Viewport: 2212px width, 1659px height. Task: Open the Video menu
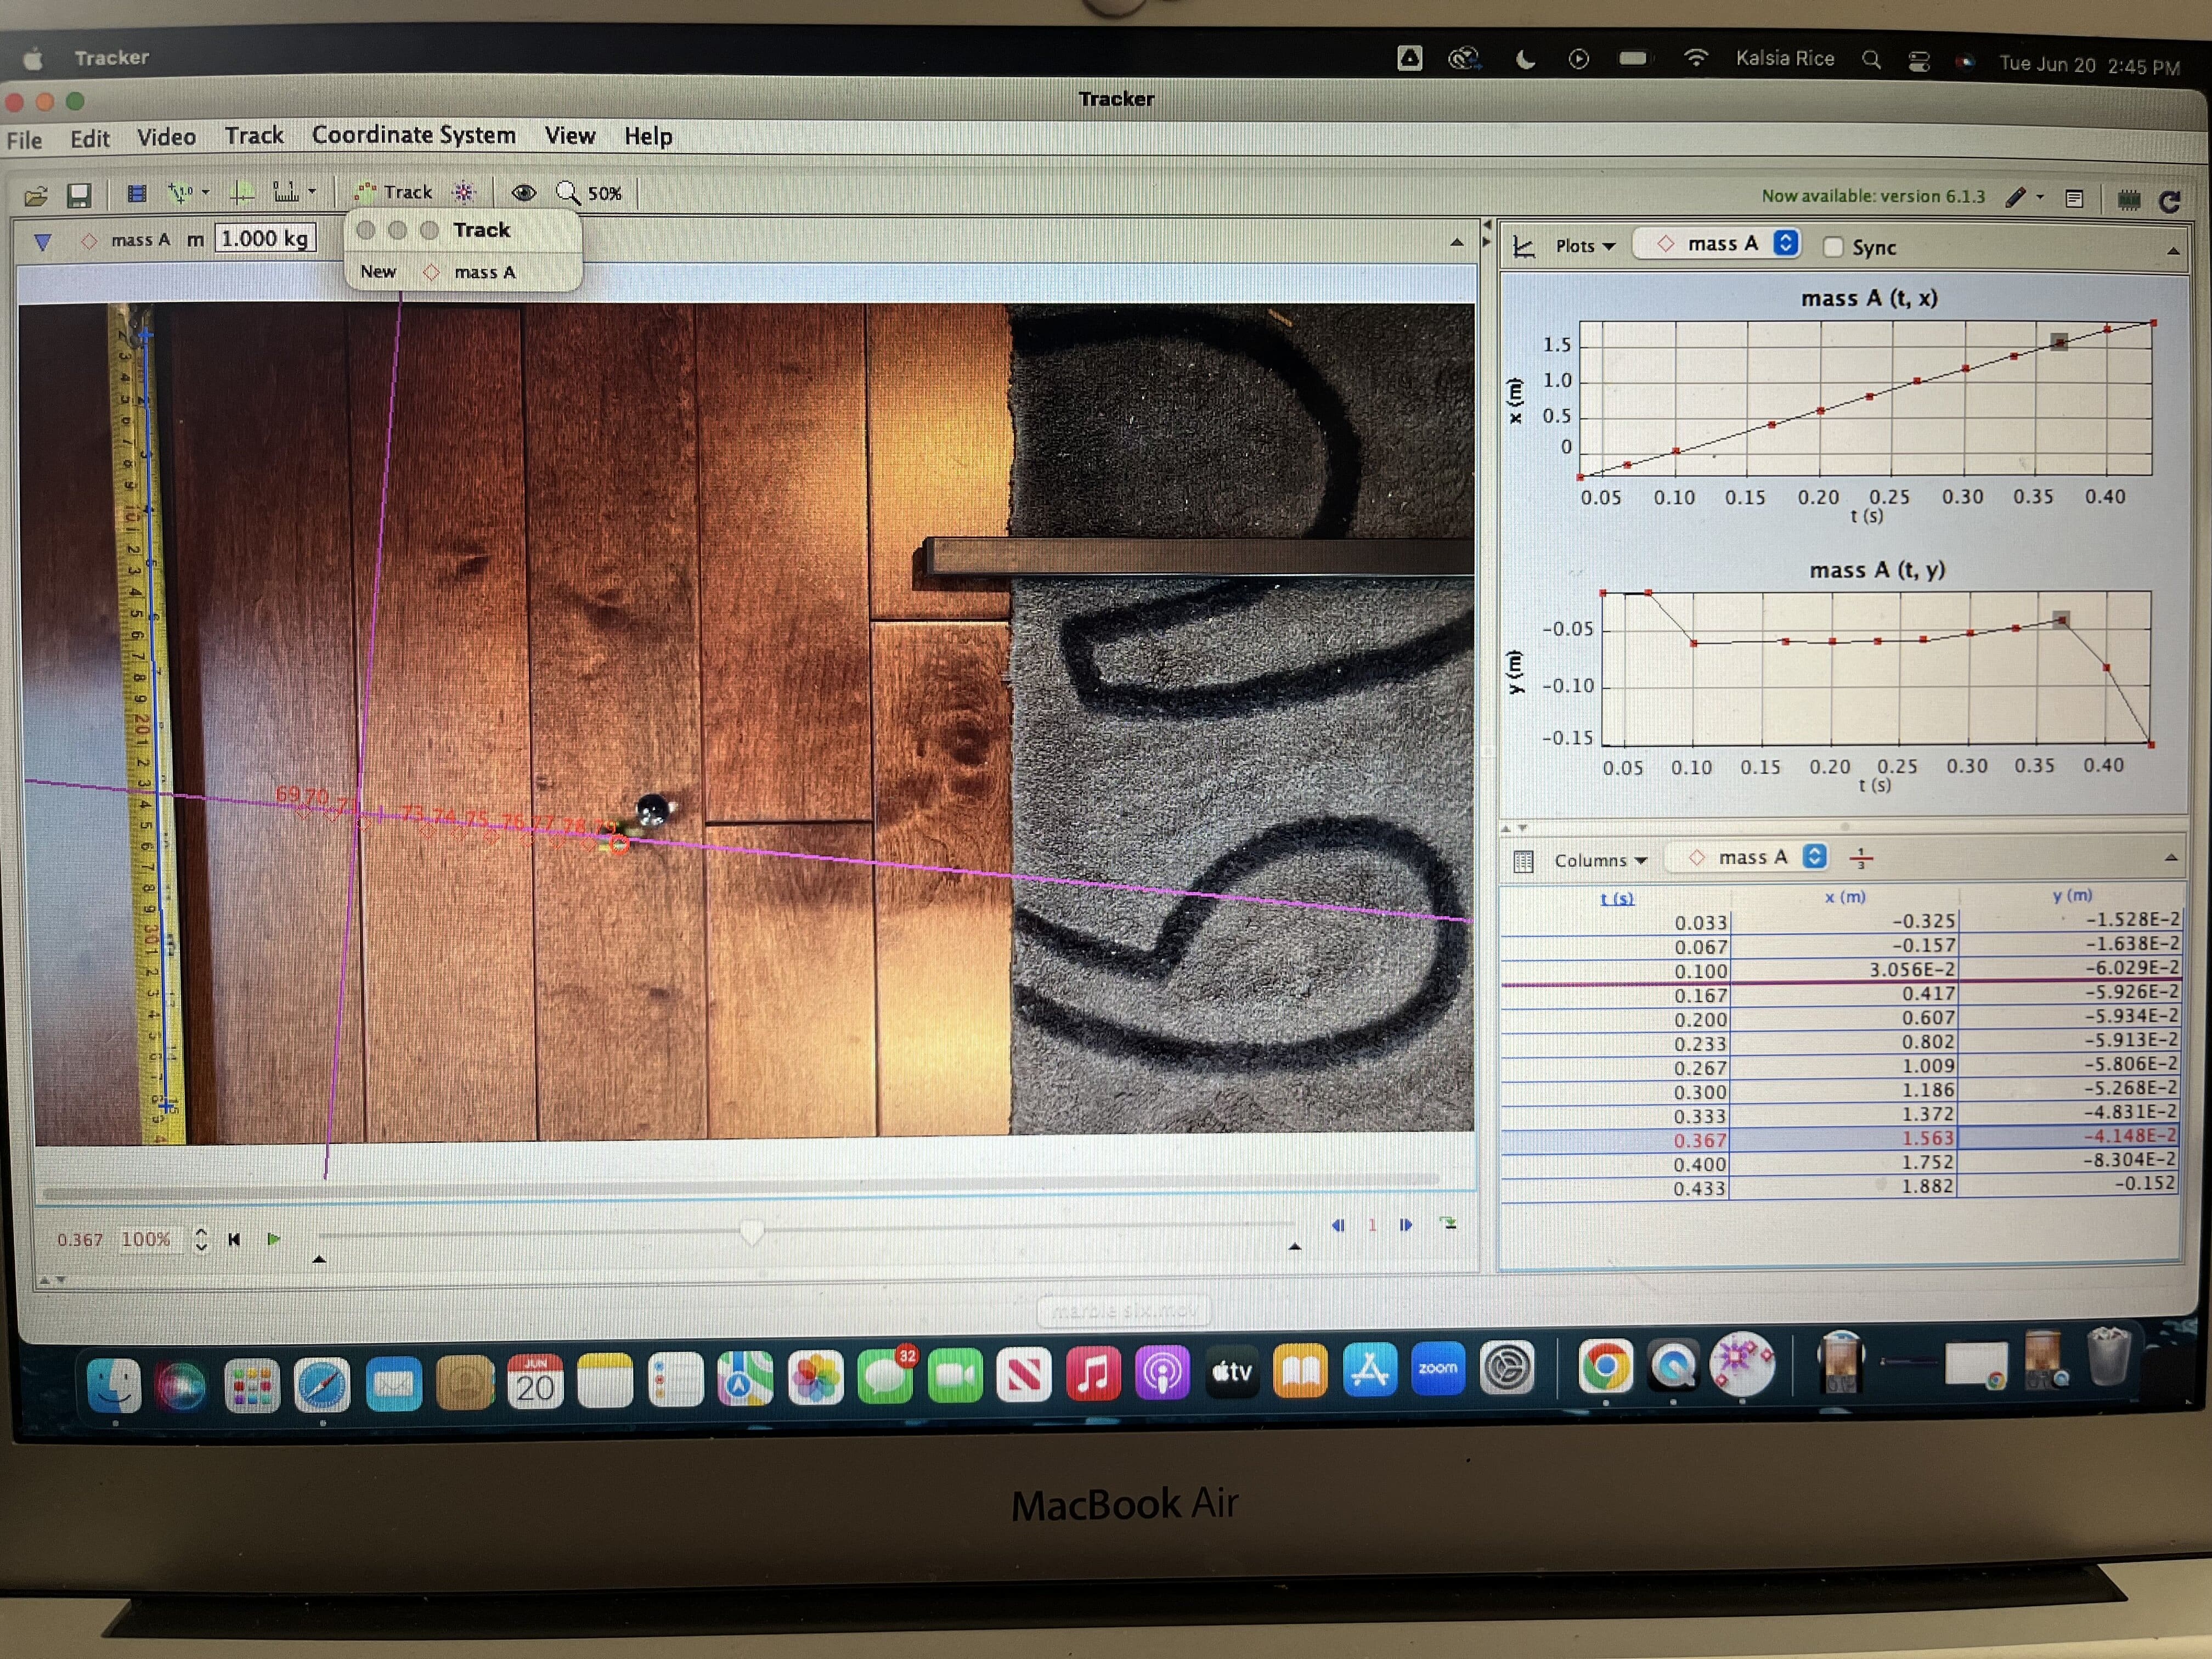coord(166,137)
